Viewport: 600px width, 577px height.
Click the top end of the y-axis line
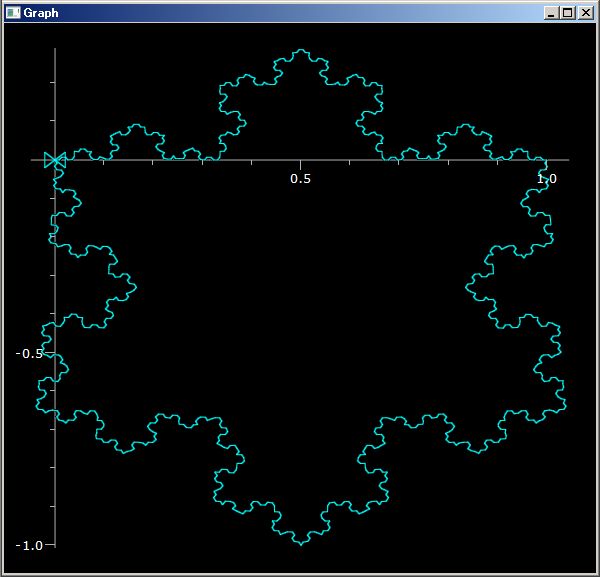(55, 50)
